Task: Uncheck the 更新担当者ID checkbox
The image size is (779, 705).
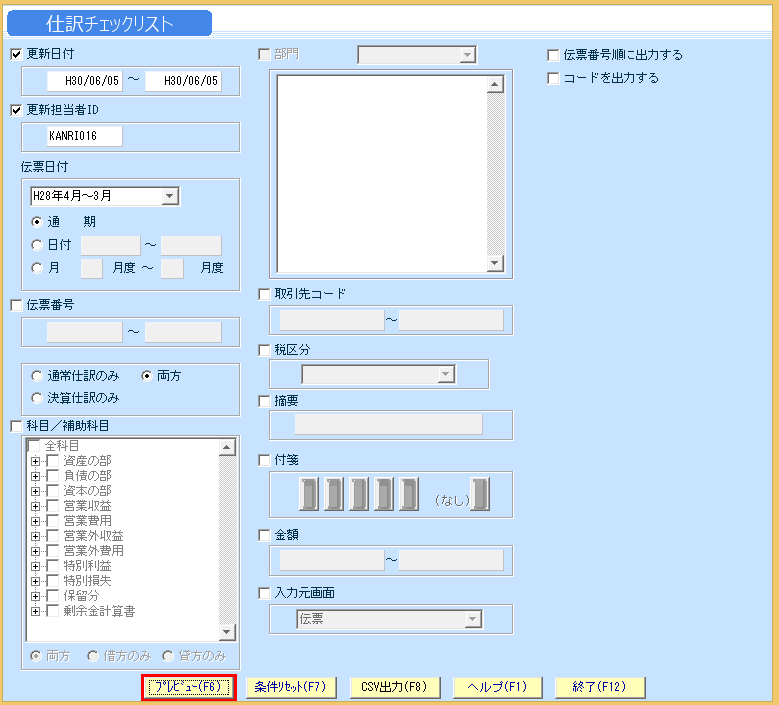Action: (16, 110)
